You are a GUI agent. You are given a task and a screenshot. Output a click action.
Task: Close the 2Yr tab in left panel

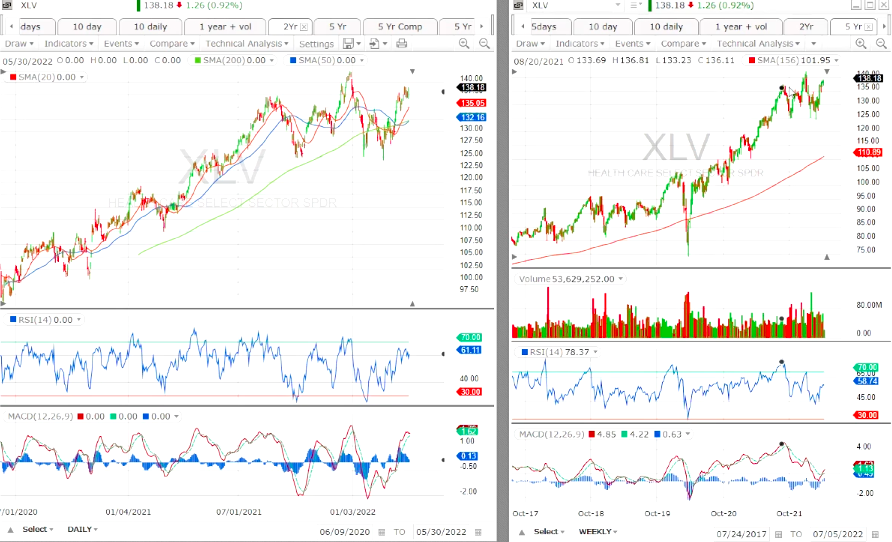(304, 27)
